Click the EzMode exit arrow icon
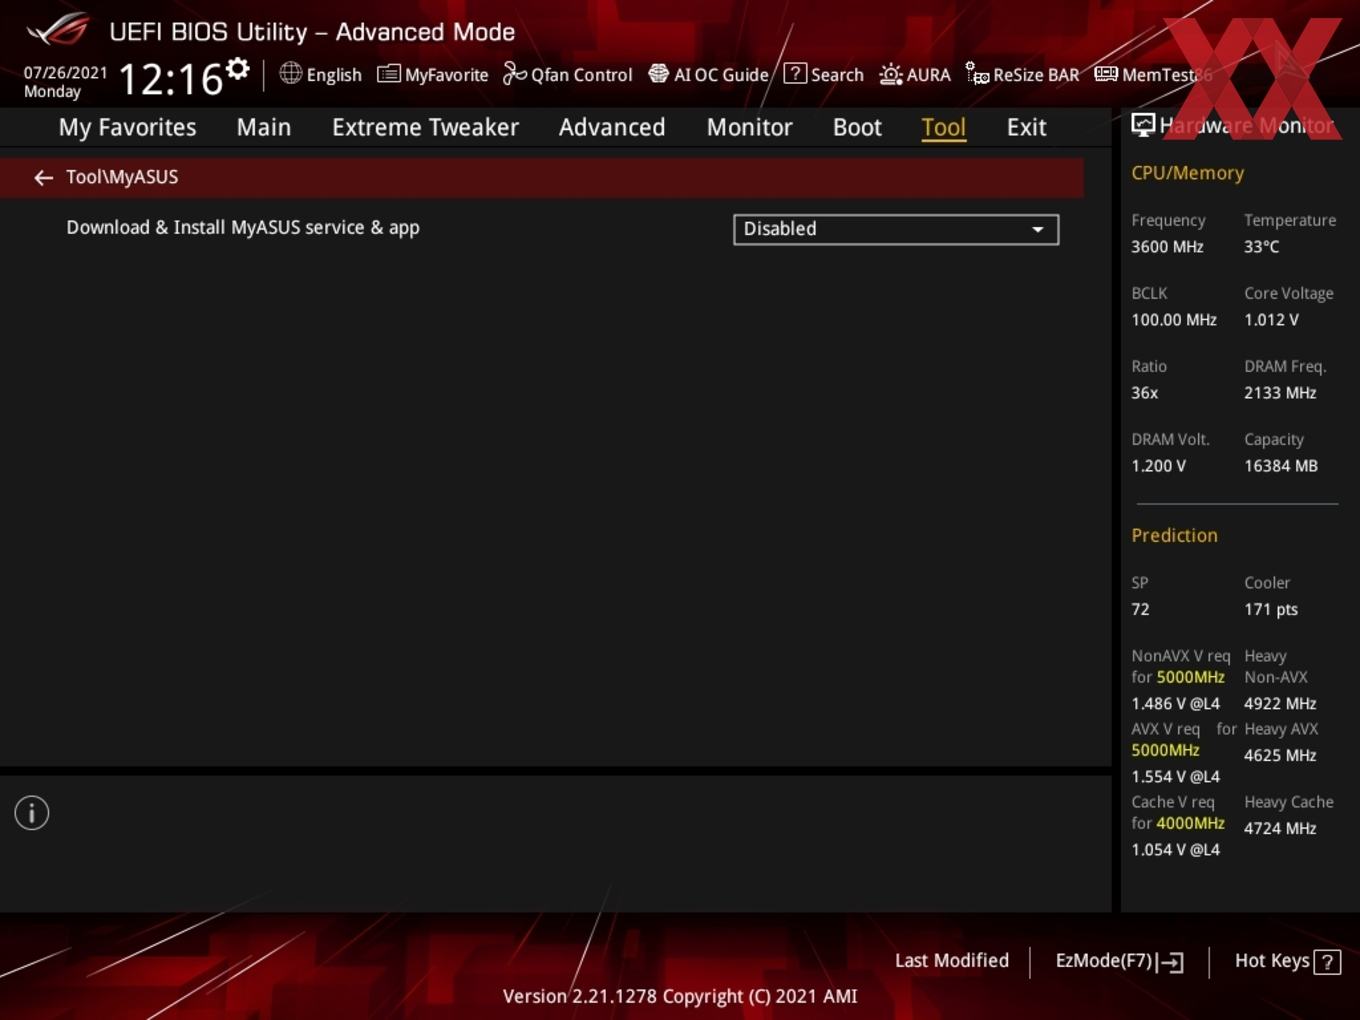The height and width of the screenshot is (1020, 1360). pos(1171,962)
